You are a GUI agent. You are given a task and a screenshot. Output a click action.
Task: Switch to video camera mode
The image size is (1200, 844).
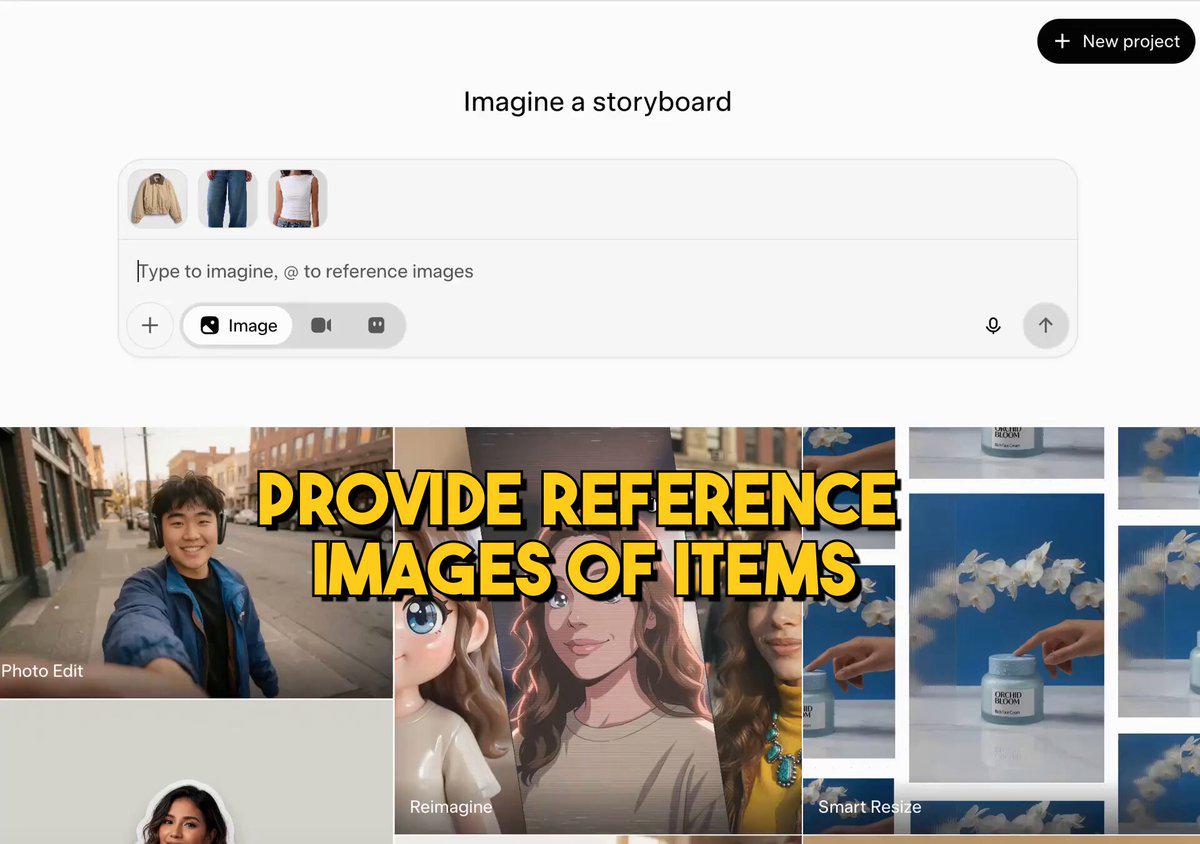tap(321, 325)
